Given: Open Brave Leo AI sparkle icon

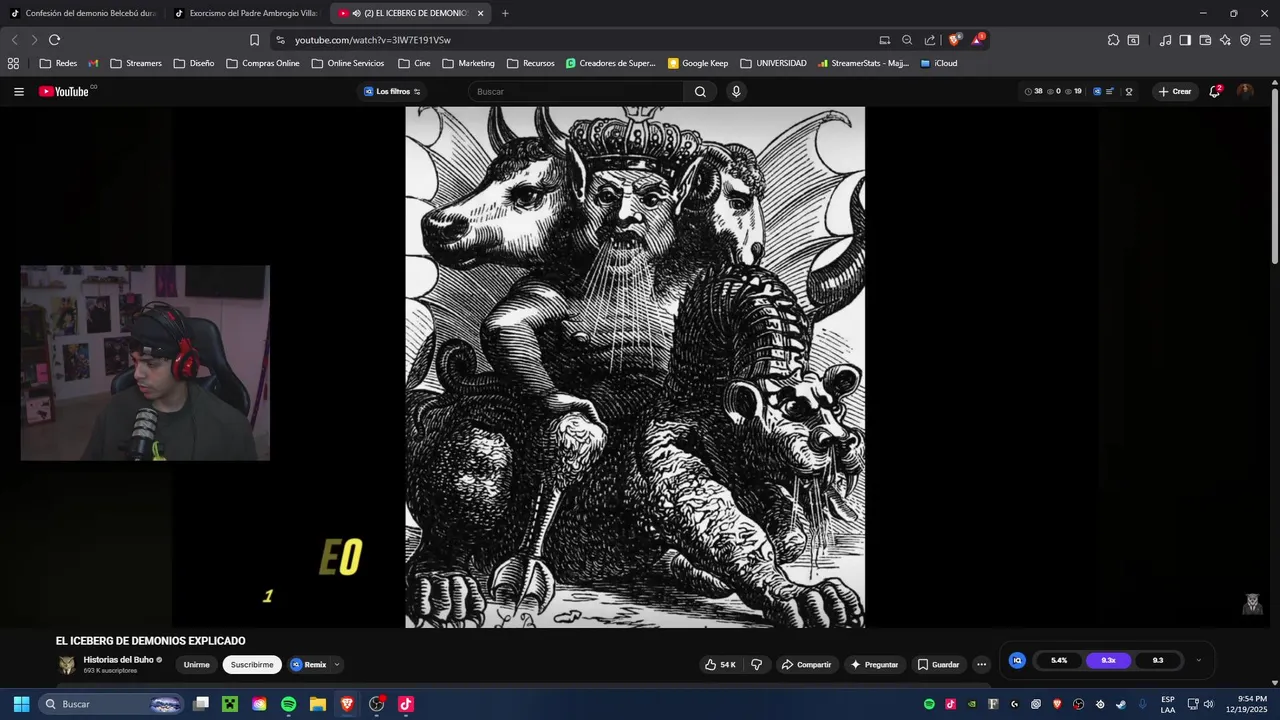Looking at the screenshot, I should click(x=1225, y=40).
